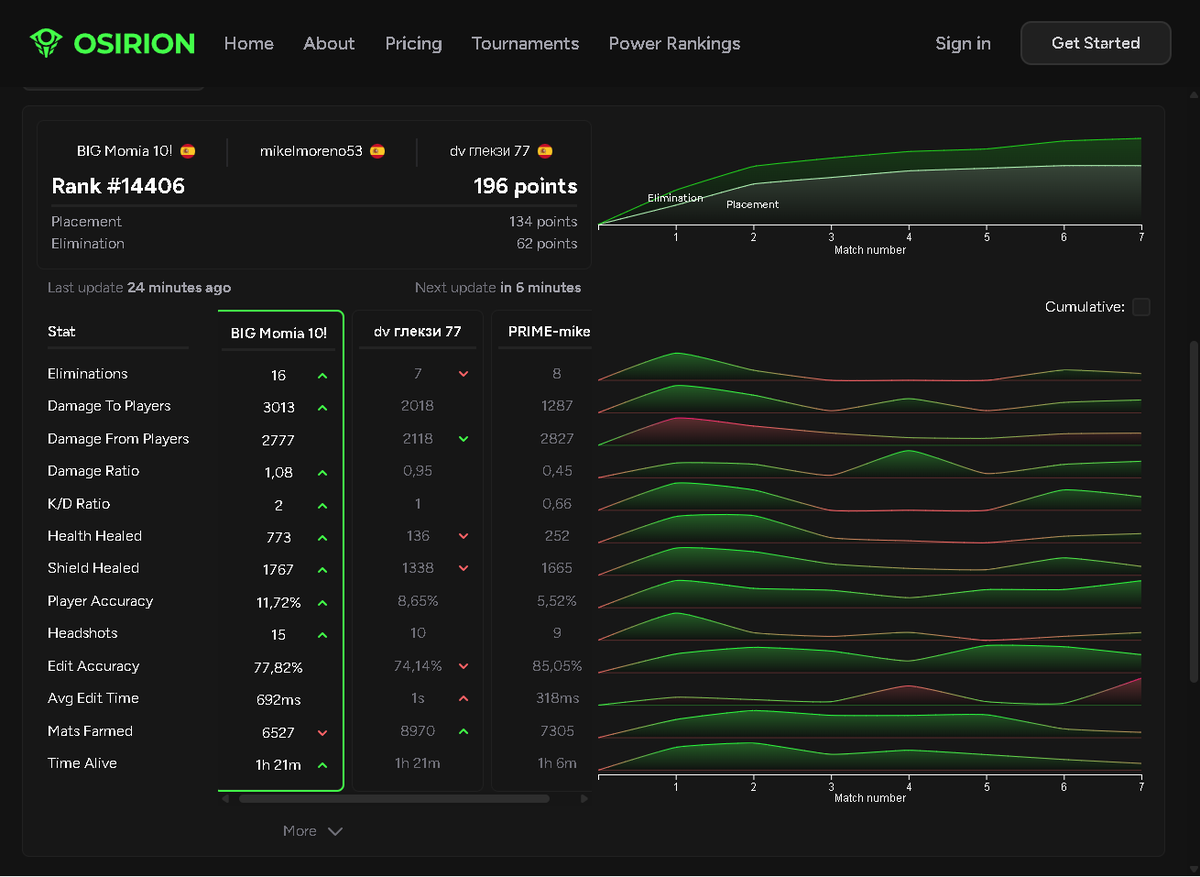Viewport: 1200px width, 877px height.
Task: Click the Edit Accuracy stat label
Action: tap(93, 666)
